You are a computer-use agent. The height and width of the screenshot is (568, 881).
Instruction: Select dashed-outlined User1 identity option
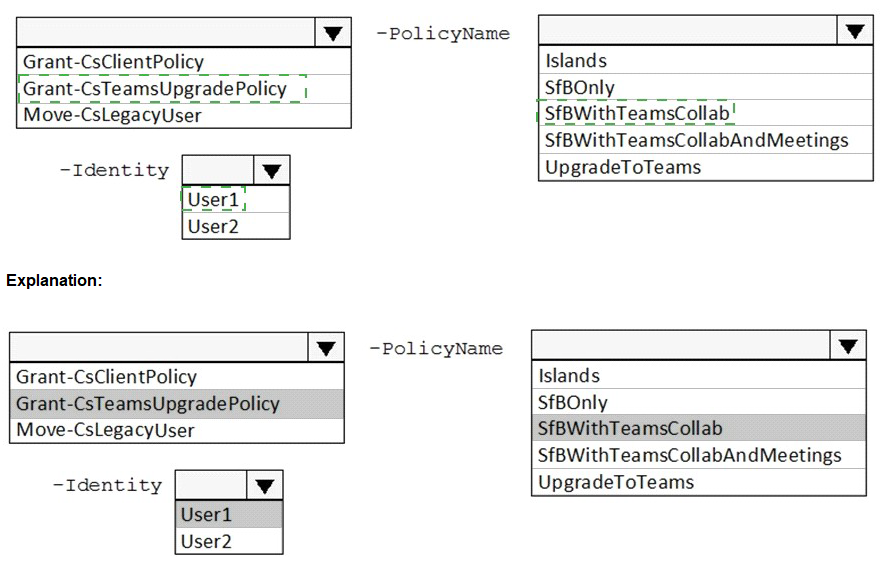(x=213, y=199)
